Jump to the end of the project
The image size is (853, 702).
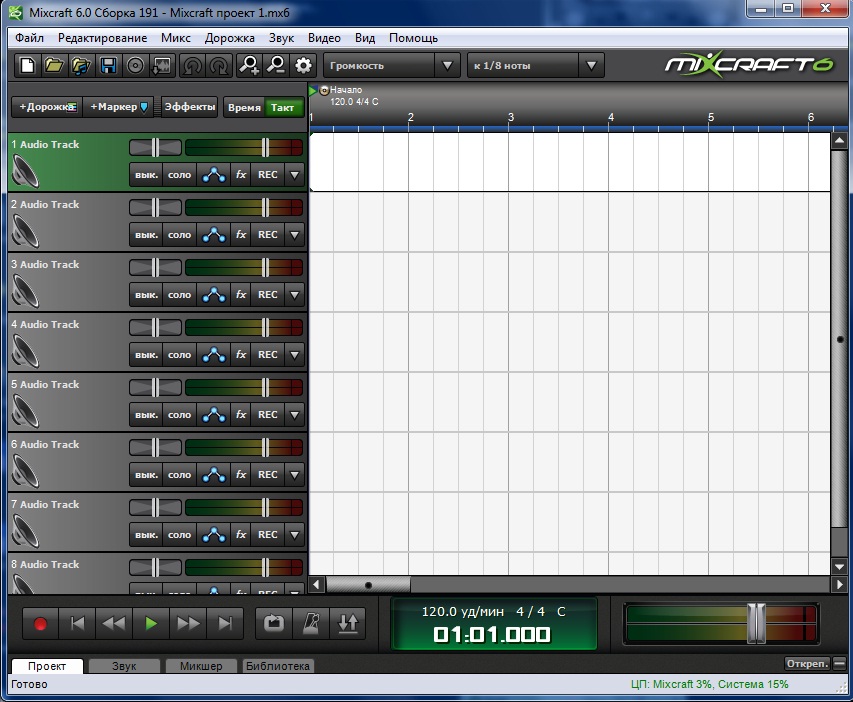[x=225, y=624]
